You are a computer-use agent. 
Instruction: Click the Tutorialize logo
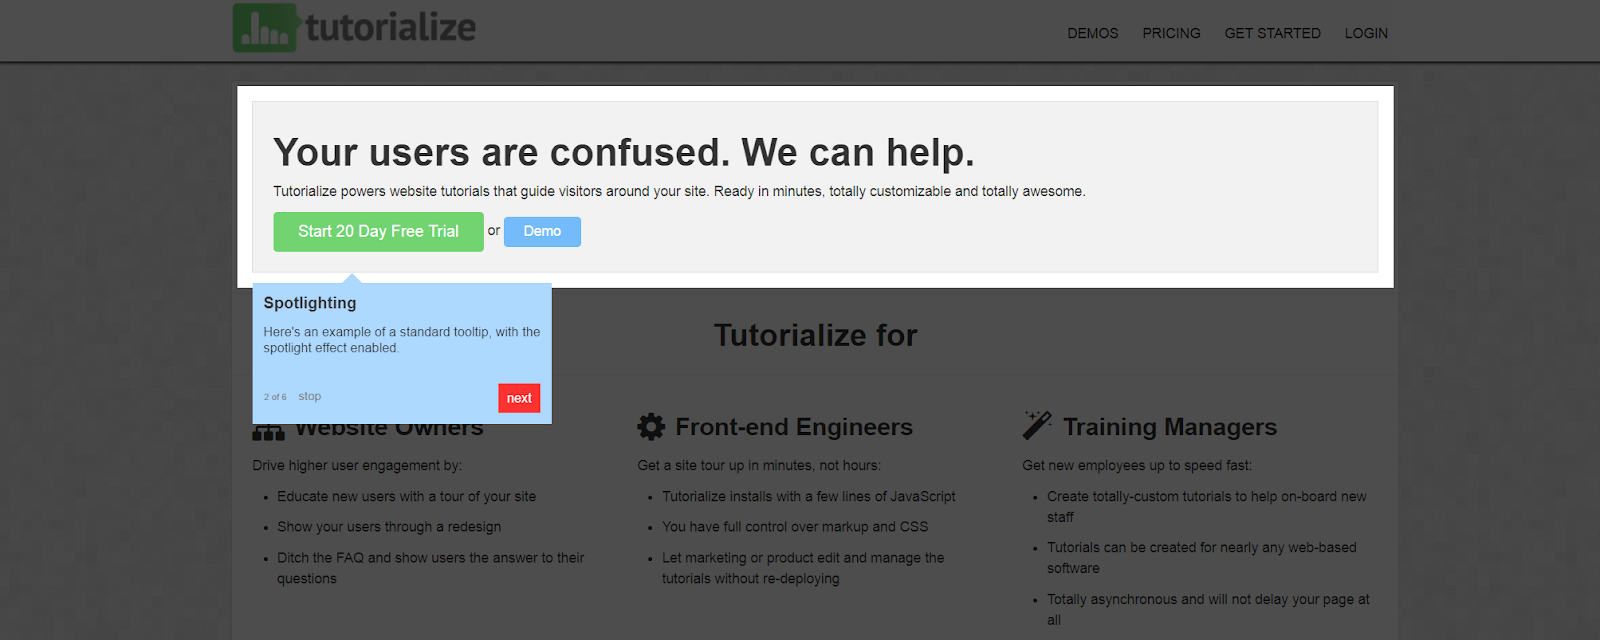point(355,27)
